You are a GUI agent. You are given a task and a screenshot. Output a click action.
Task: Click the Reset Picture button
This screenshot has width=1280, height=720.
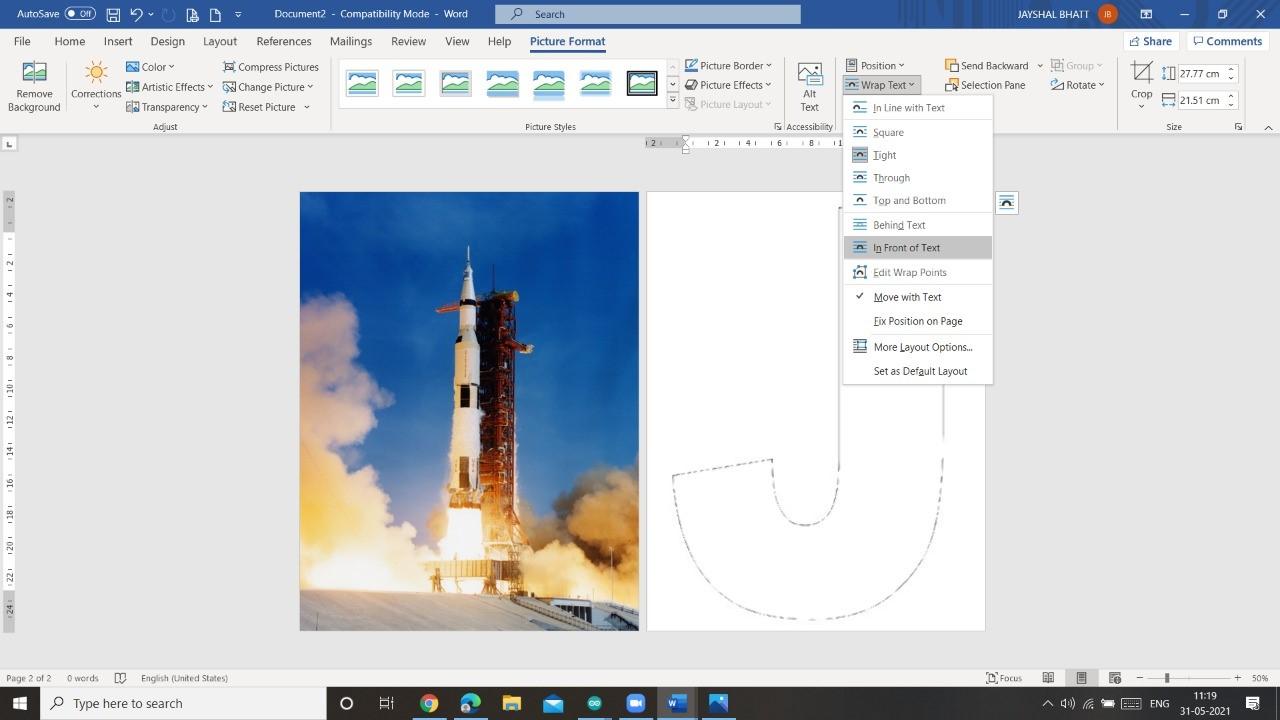coord(260,107)
